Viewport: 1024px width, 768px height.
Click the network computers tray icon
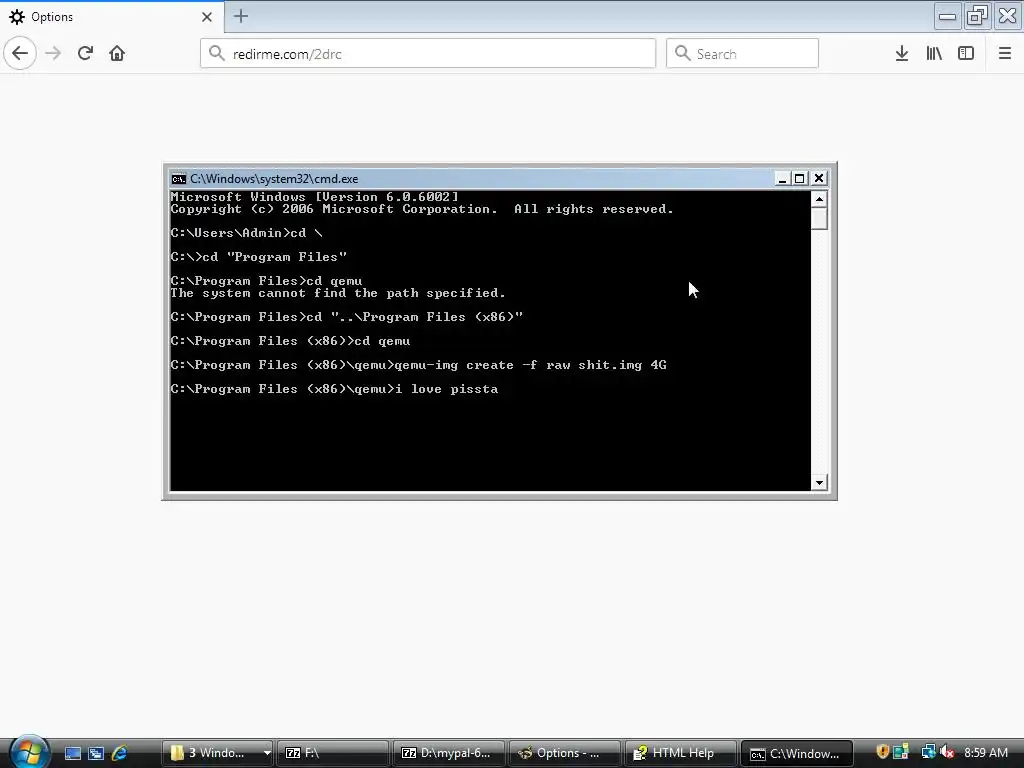pyautogui.click(x=928, y=752)
